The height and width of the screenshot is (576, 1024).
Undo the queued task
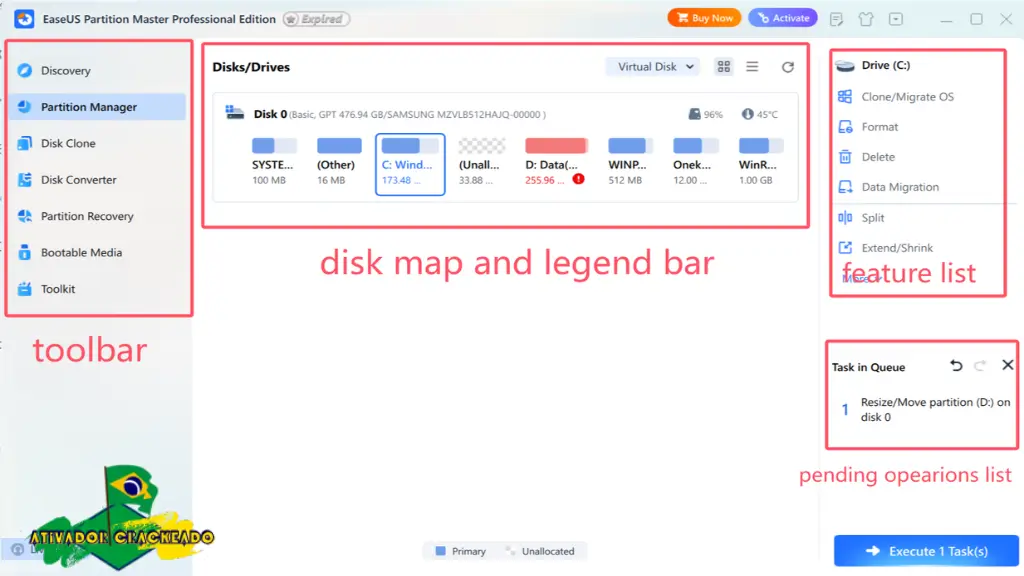point(956,366)
